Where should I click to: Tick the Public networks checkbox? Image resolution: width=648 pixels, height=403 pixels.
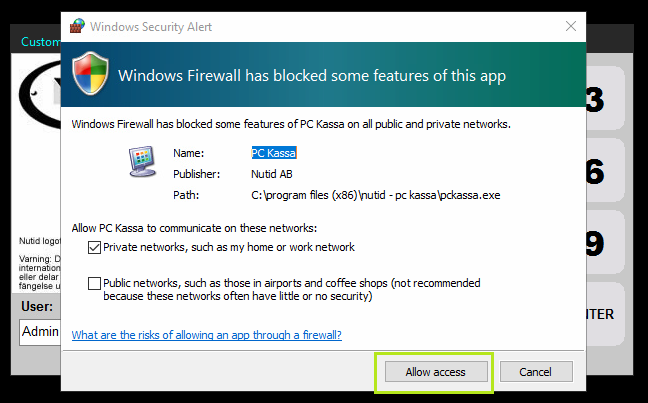(x=95, y=283)
